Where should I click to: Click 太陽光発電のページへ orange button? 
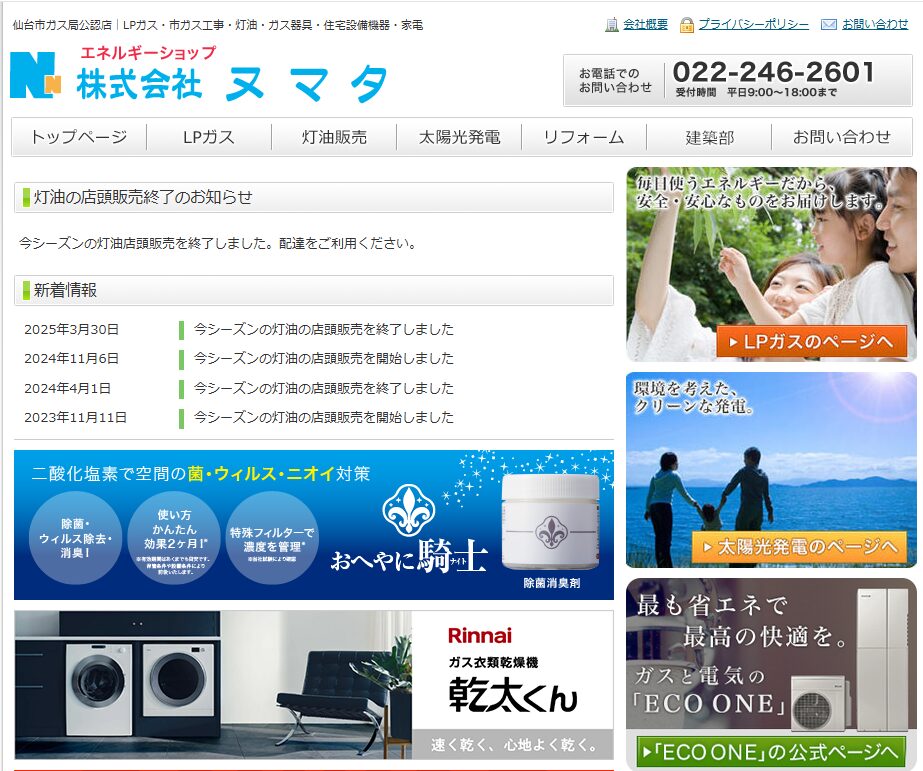798,547
